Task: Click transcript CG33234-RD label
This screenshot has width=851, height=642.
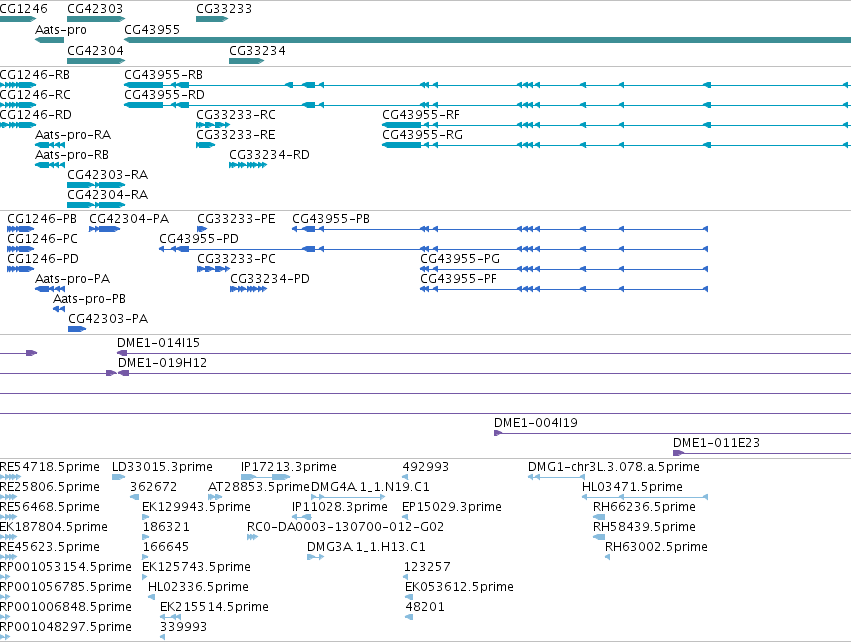Action: (269, 155)
